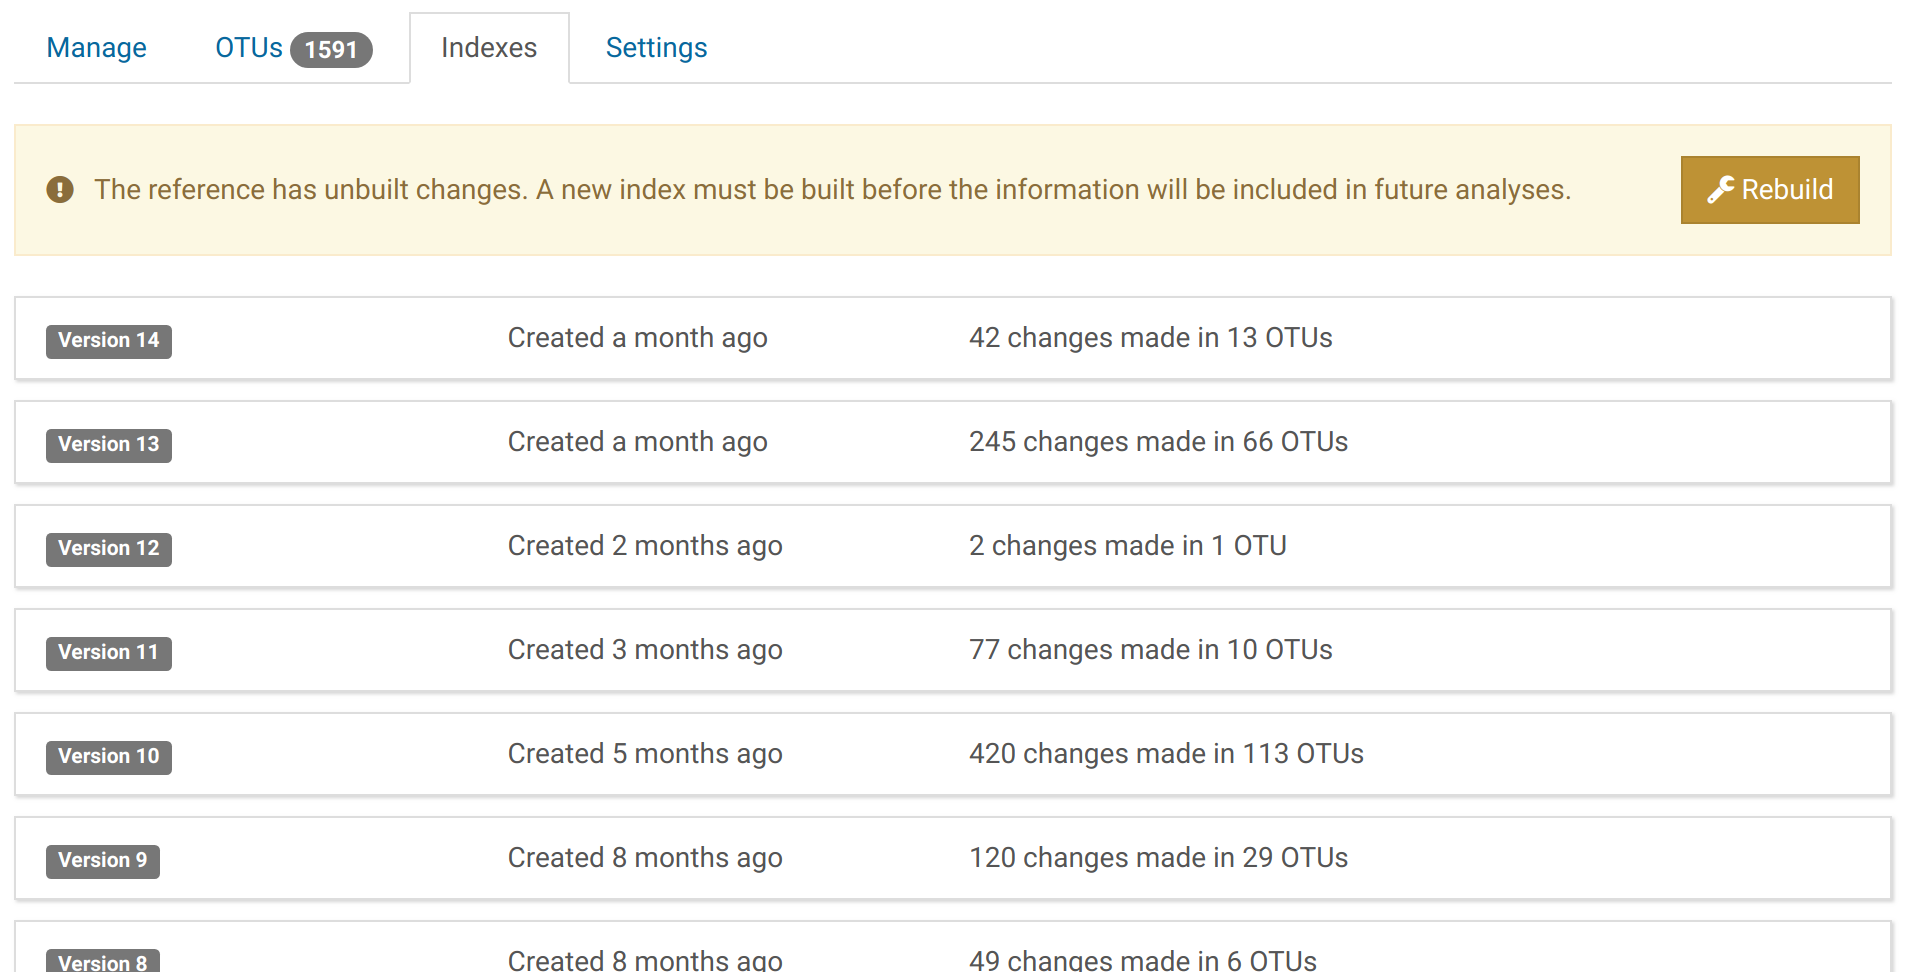Click the Version 14 badge
The image size is (1906, 972).
[x=109, y=341]
